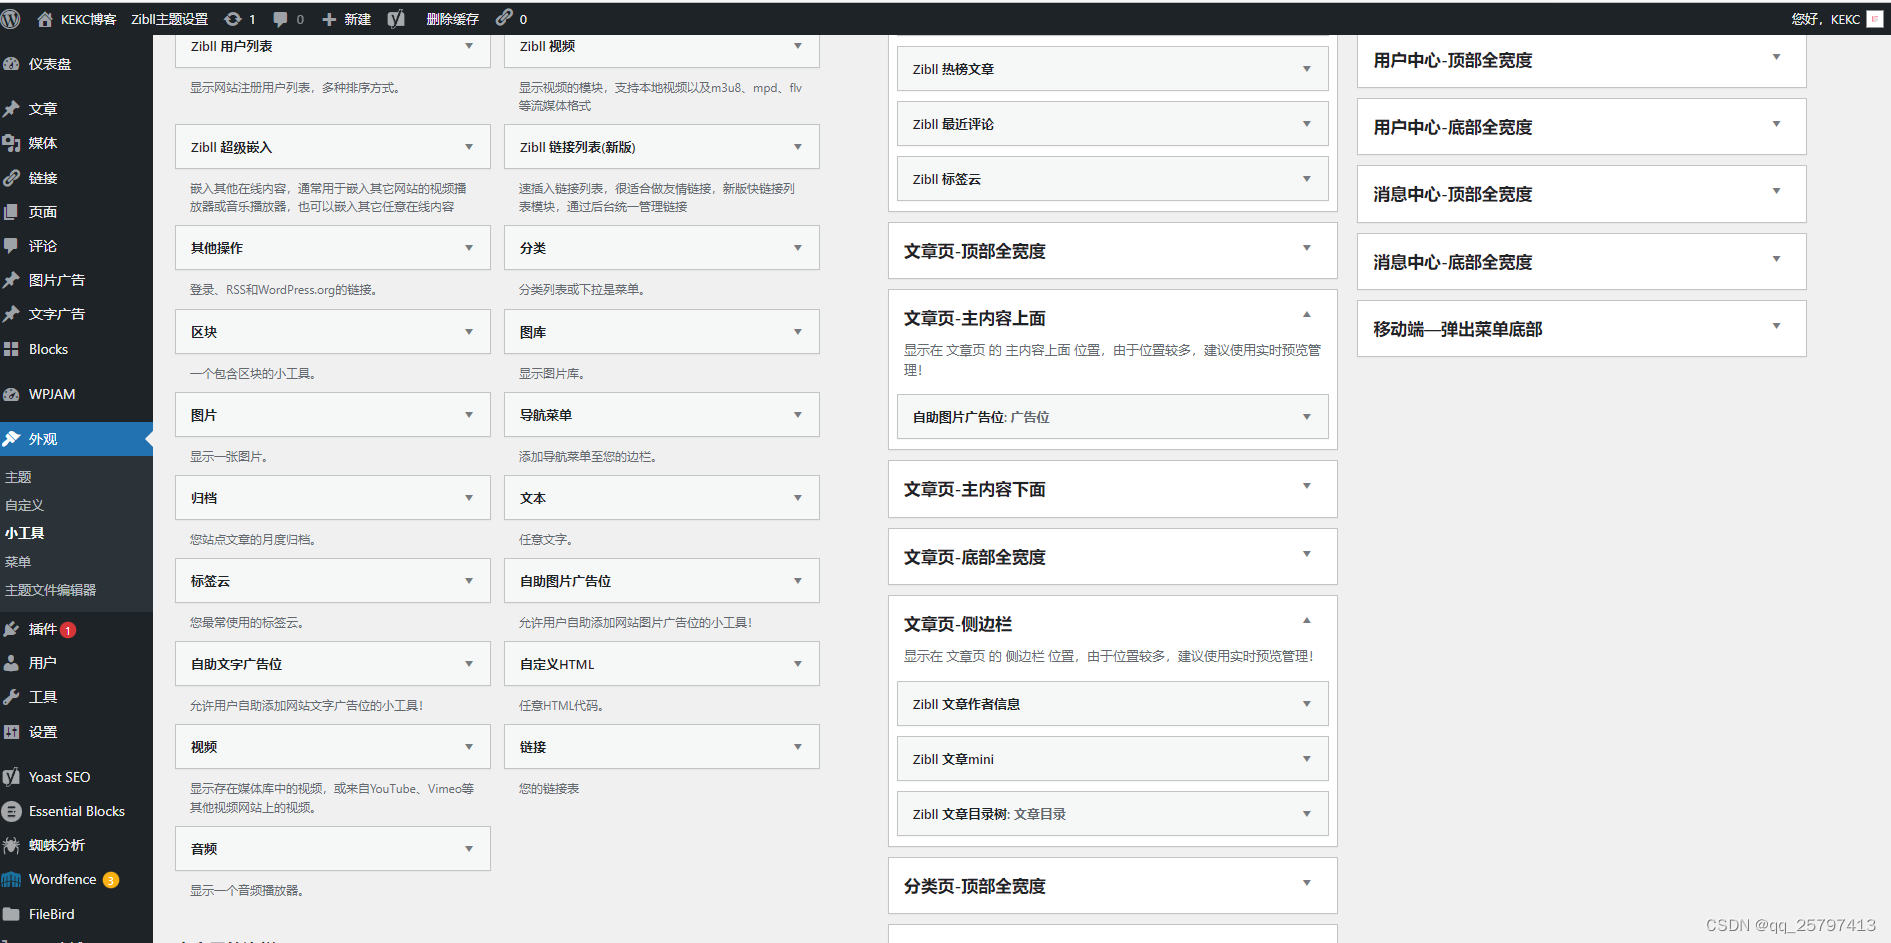The image size is (1891, 943).
Task: Click the KEKC博客 site name link
Action: coord(88,19)
